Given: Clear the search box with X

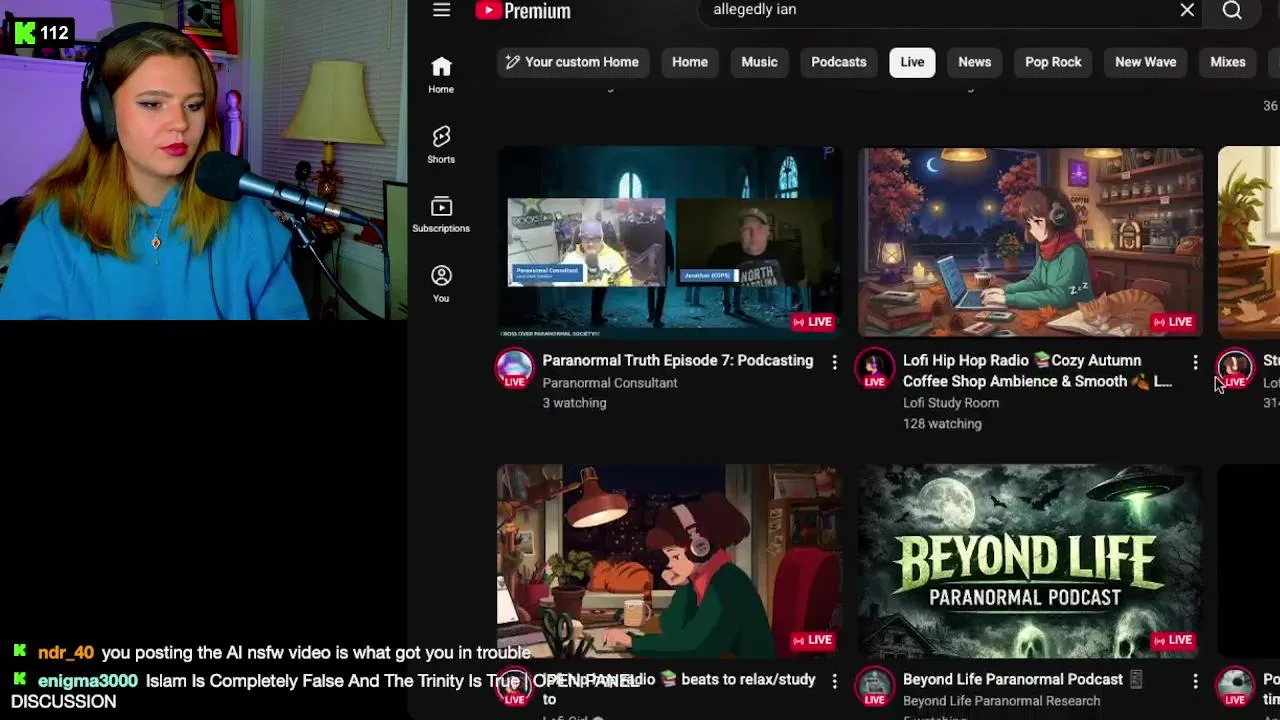Looking at the screenshot, I should [1187, 10].
